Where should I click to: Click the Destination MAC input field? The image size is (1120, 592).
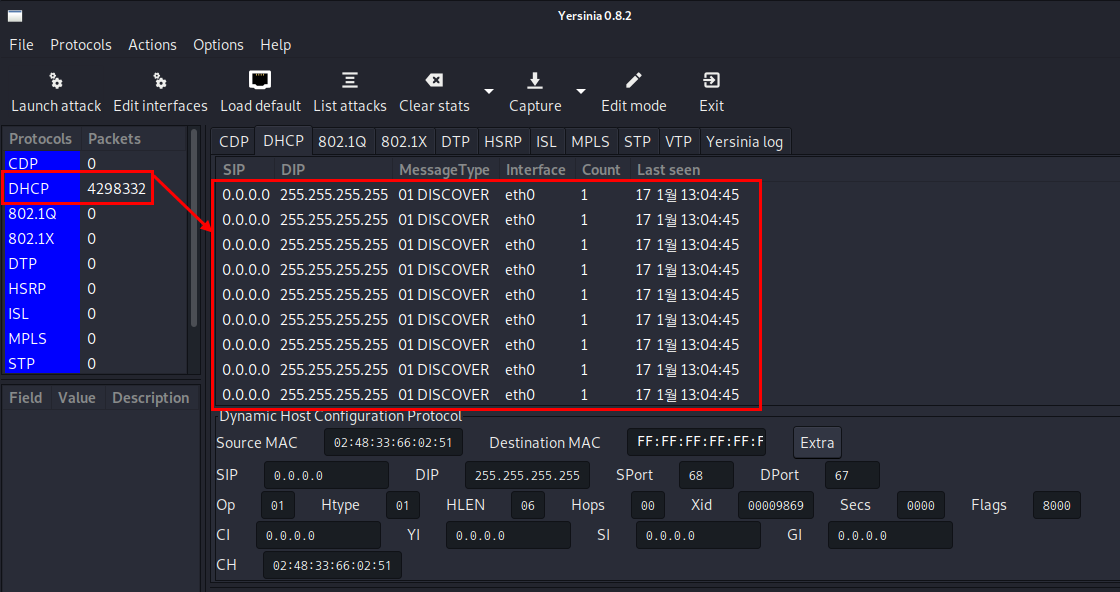point(696,443)
